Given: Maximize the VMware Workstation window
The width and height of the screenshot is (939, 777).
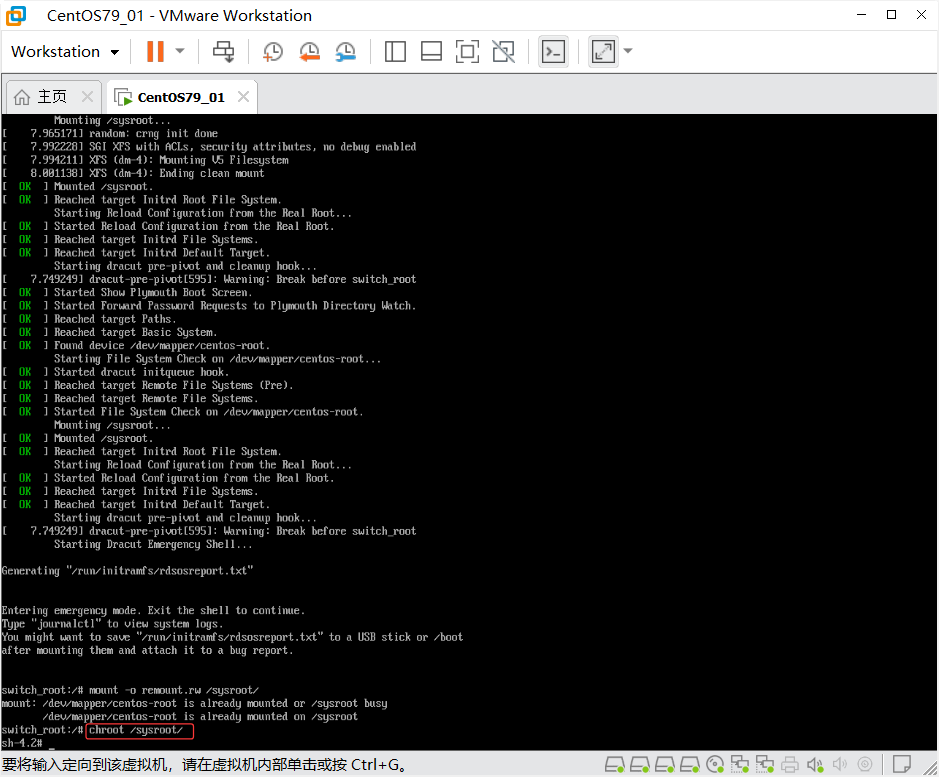Looking at the screenshot, I should point(891,15).
